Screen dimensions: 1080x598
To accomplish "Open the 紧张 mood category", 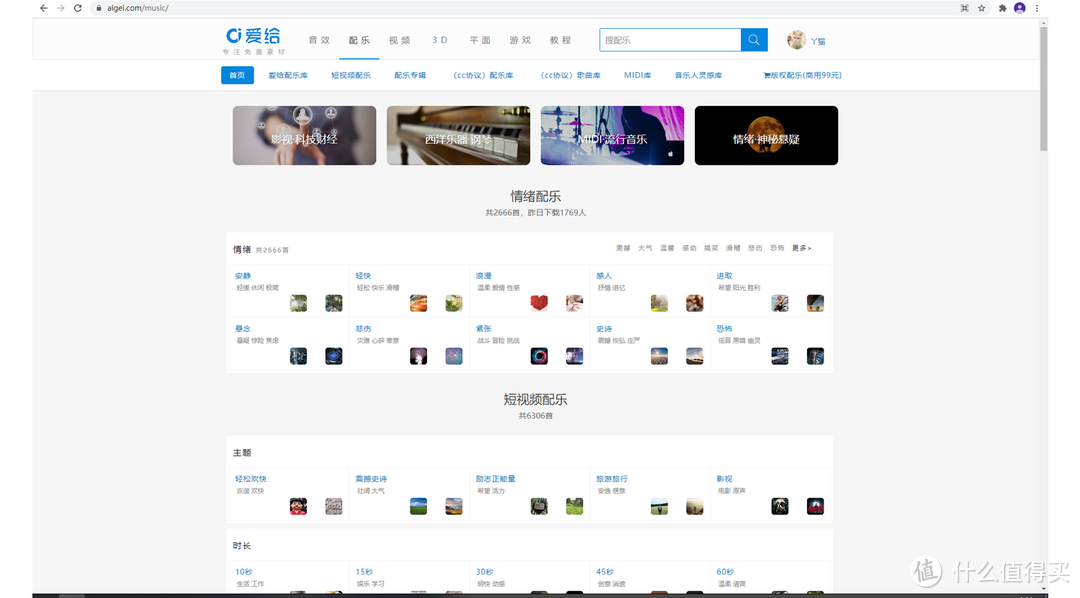I will (x=484, y=329).
